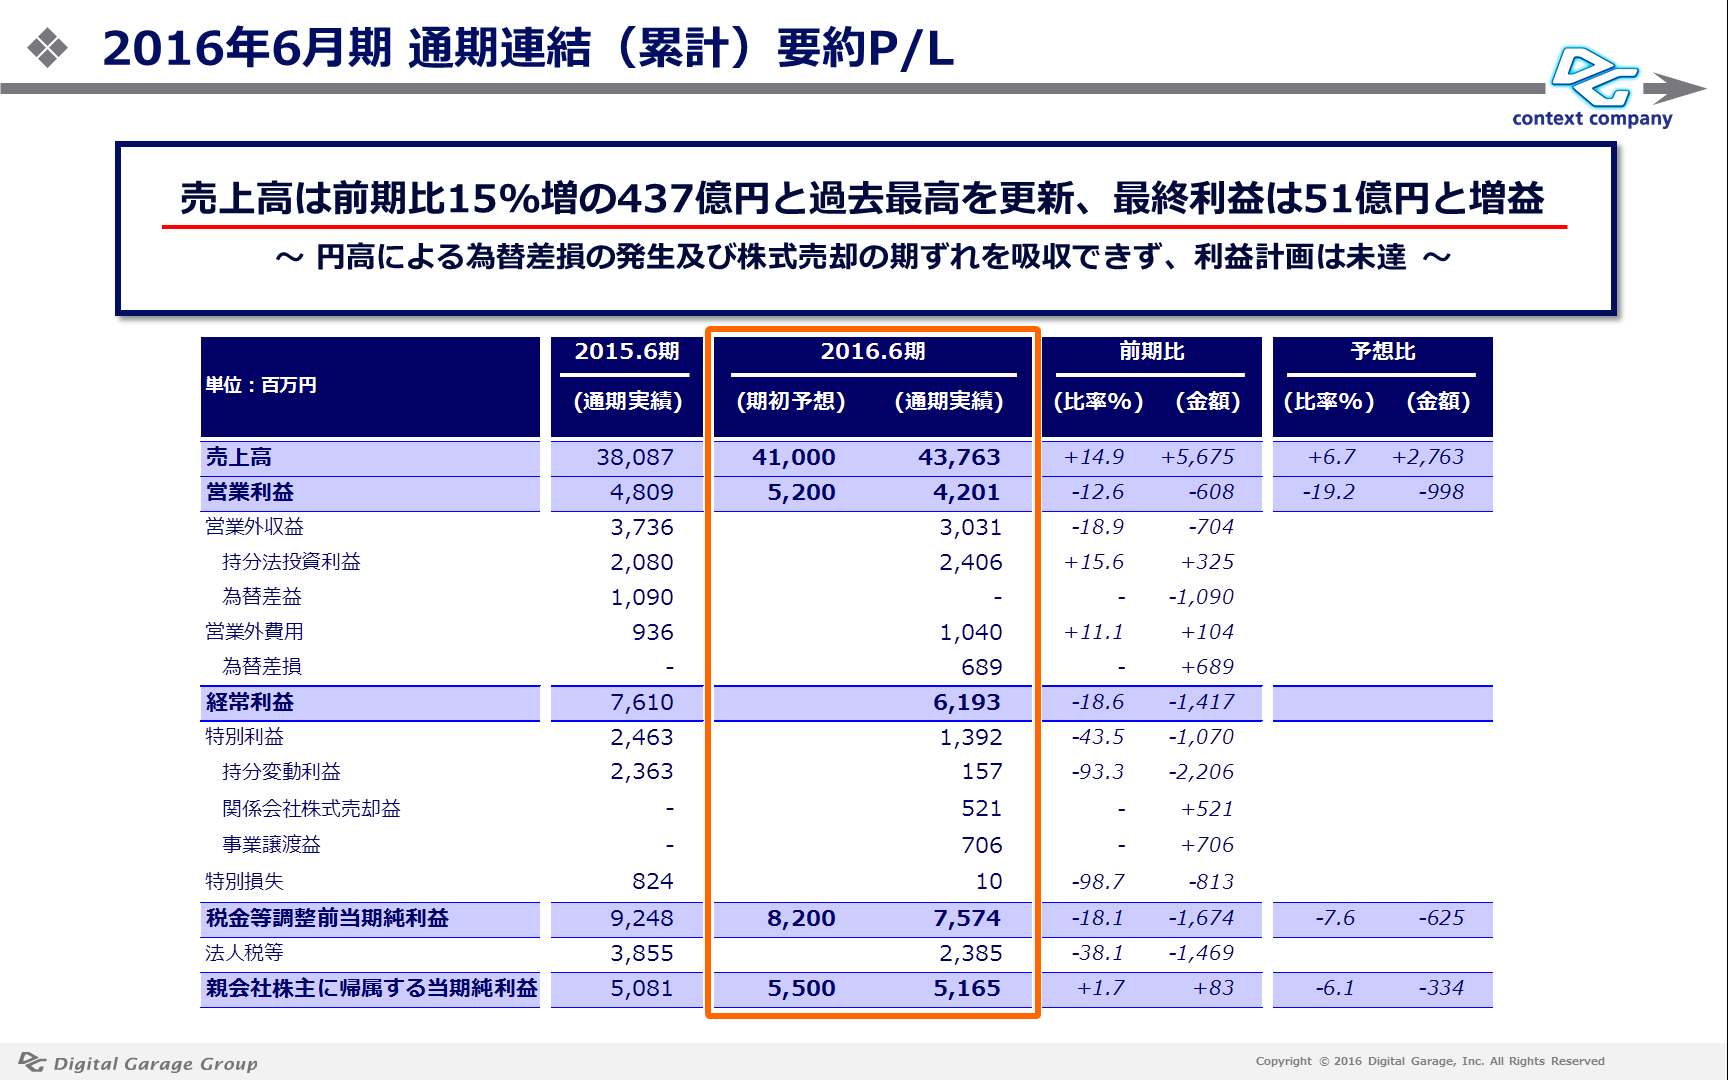Select the 法人税等 row label
The image size is (1728, 1080).
pyautogui.click(x=244, y=953)
